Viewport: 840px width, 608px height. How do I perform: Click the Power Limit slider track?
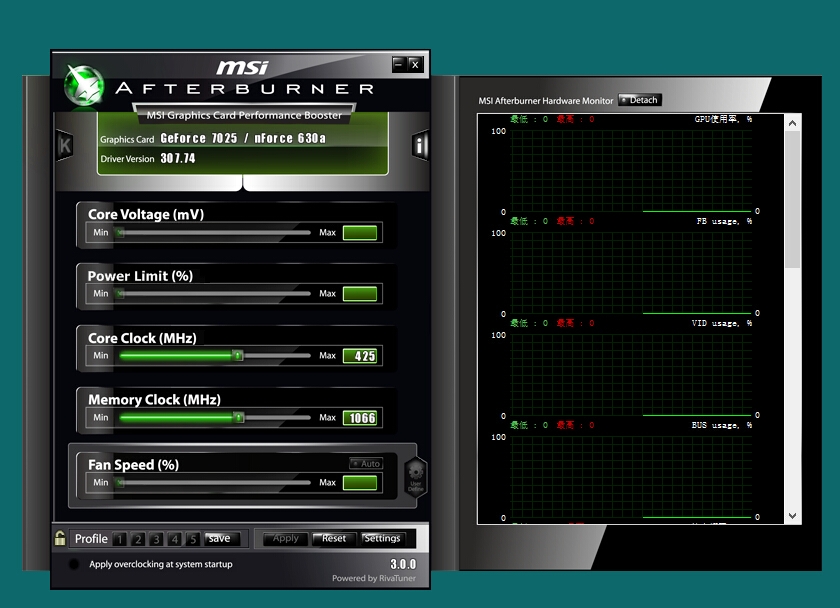214,294
